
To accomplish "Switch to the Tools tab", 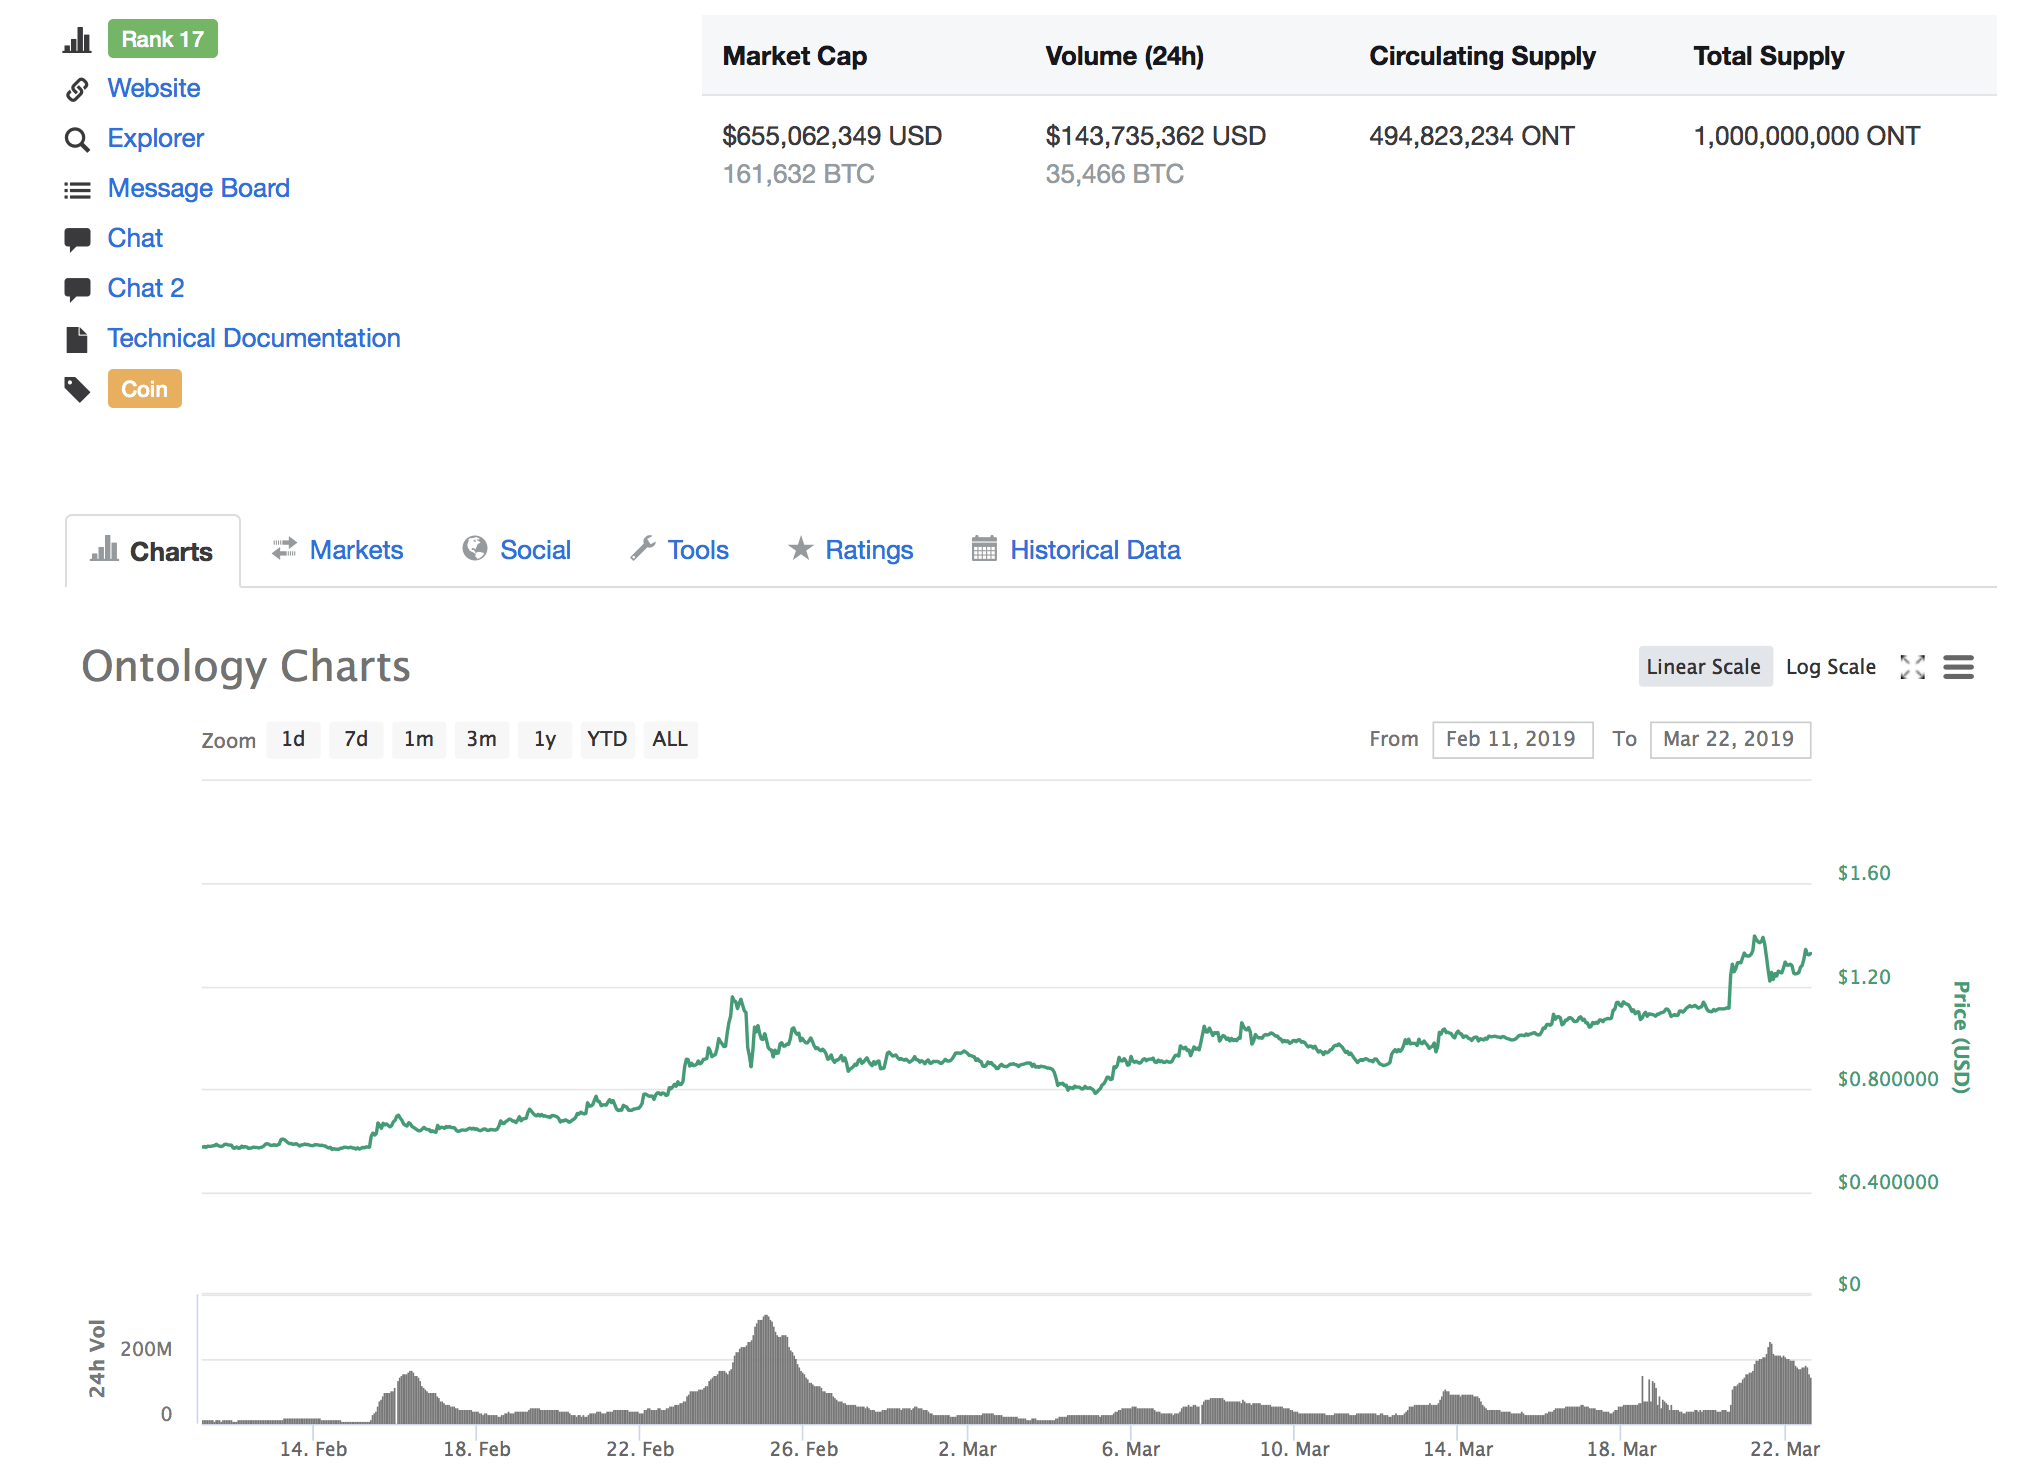I will coord(680,550).
